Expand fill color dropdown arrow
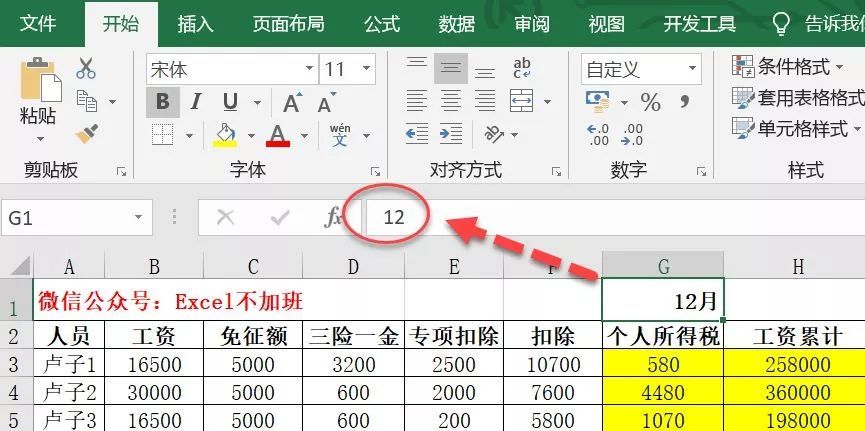The height and width of the screenshot is (431, 865). coord(251,135)
